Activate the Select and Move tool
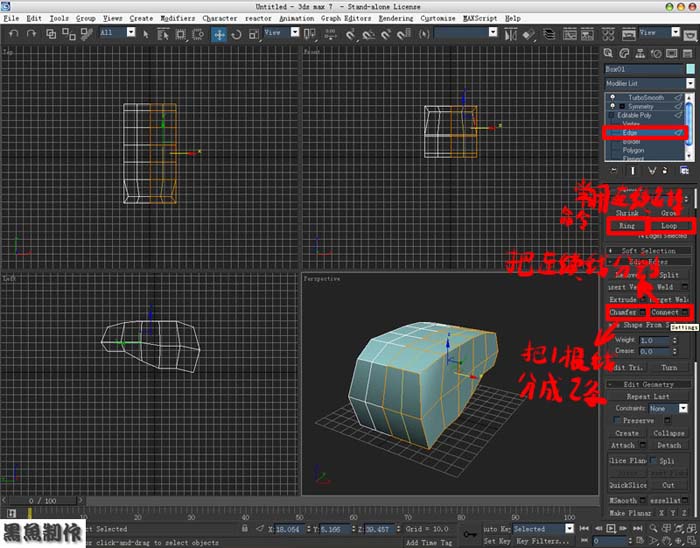This screenshot has width=700, height=548. pyautogui.click(x=219, y=34)
